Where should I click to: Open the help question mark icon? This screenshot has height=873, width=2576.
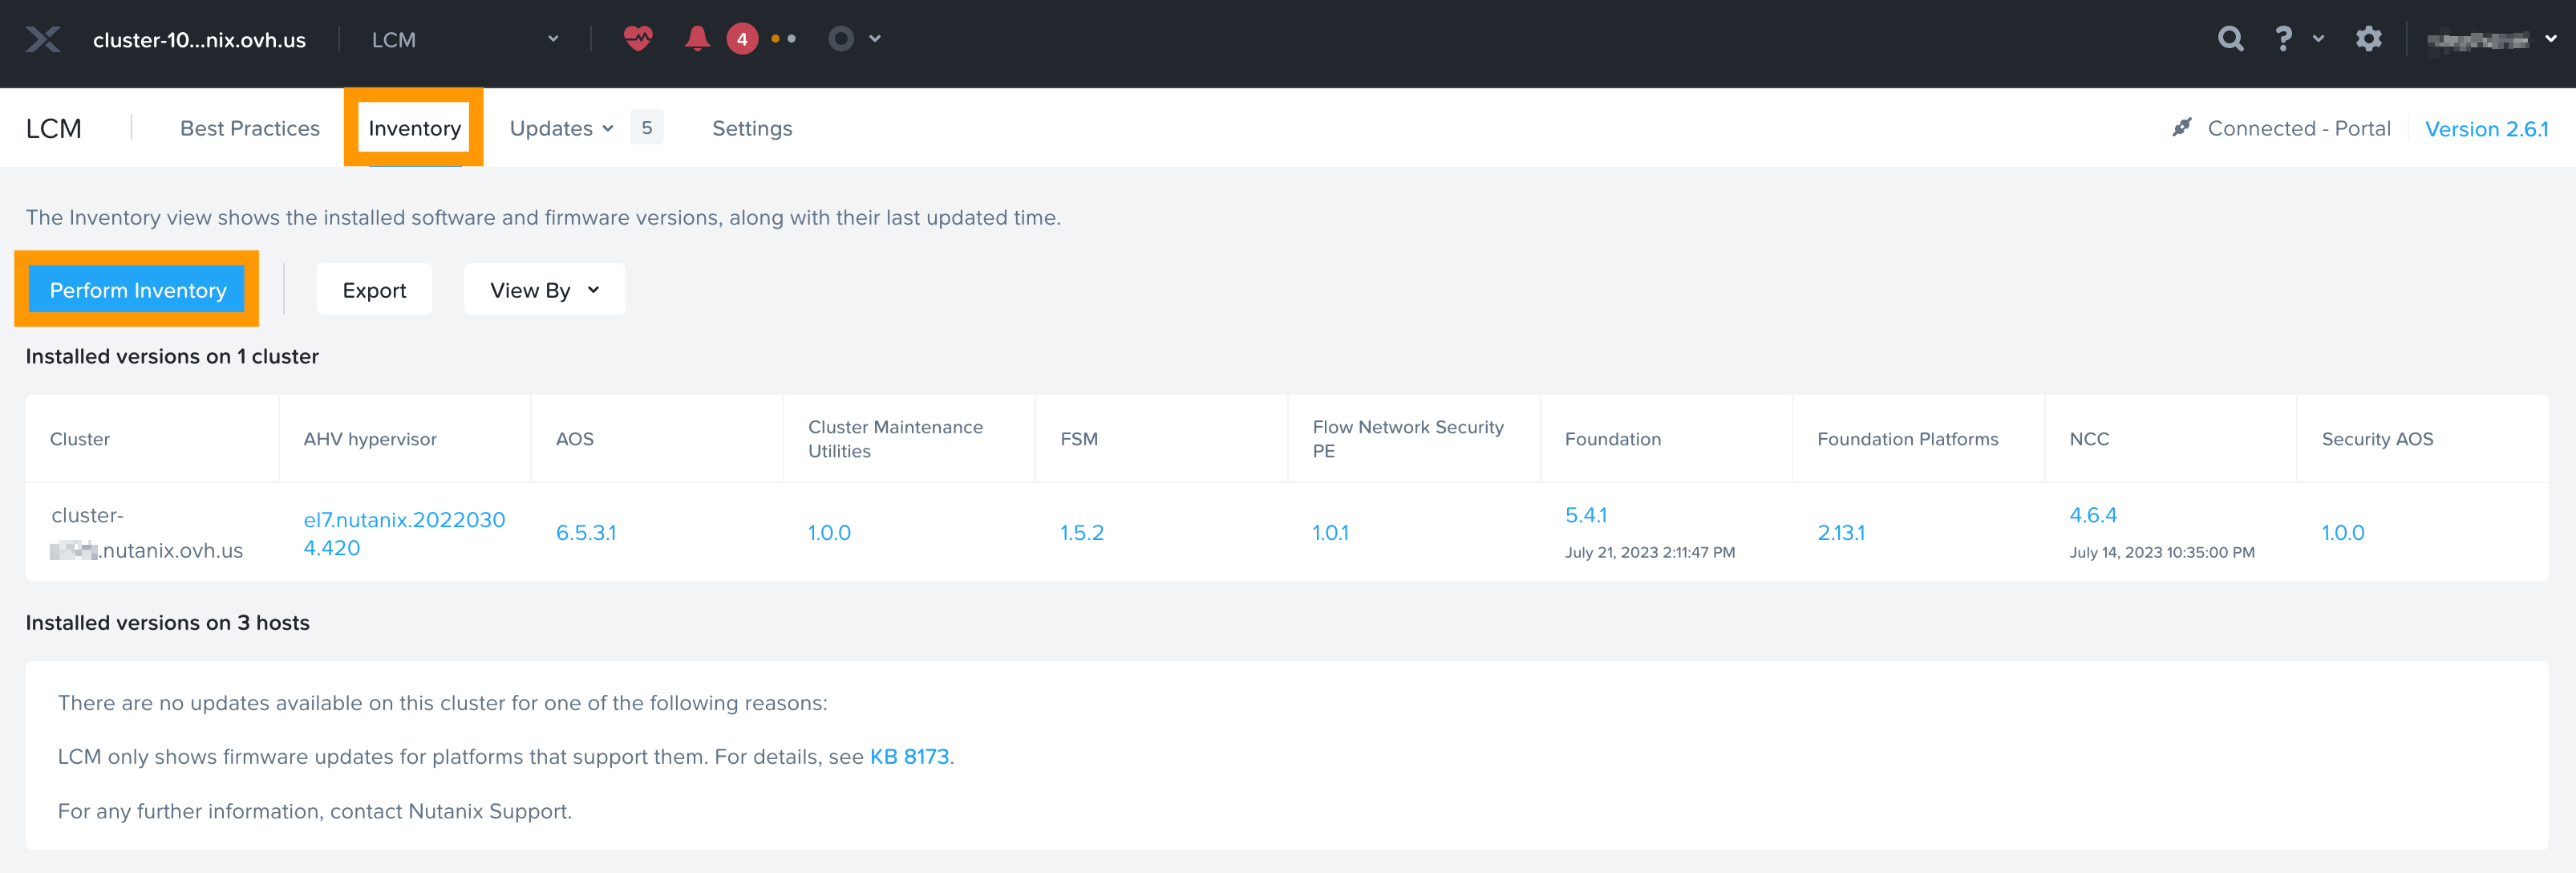[2283, 39]
